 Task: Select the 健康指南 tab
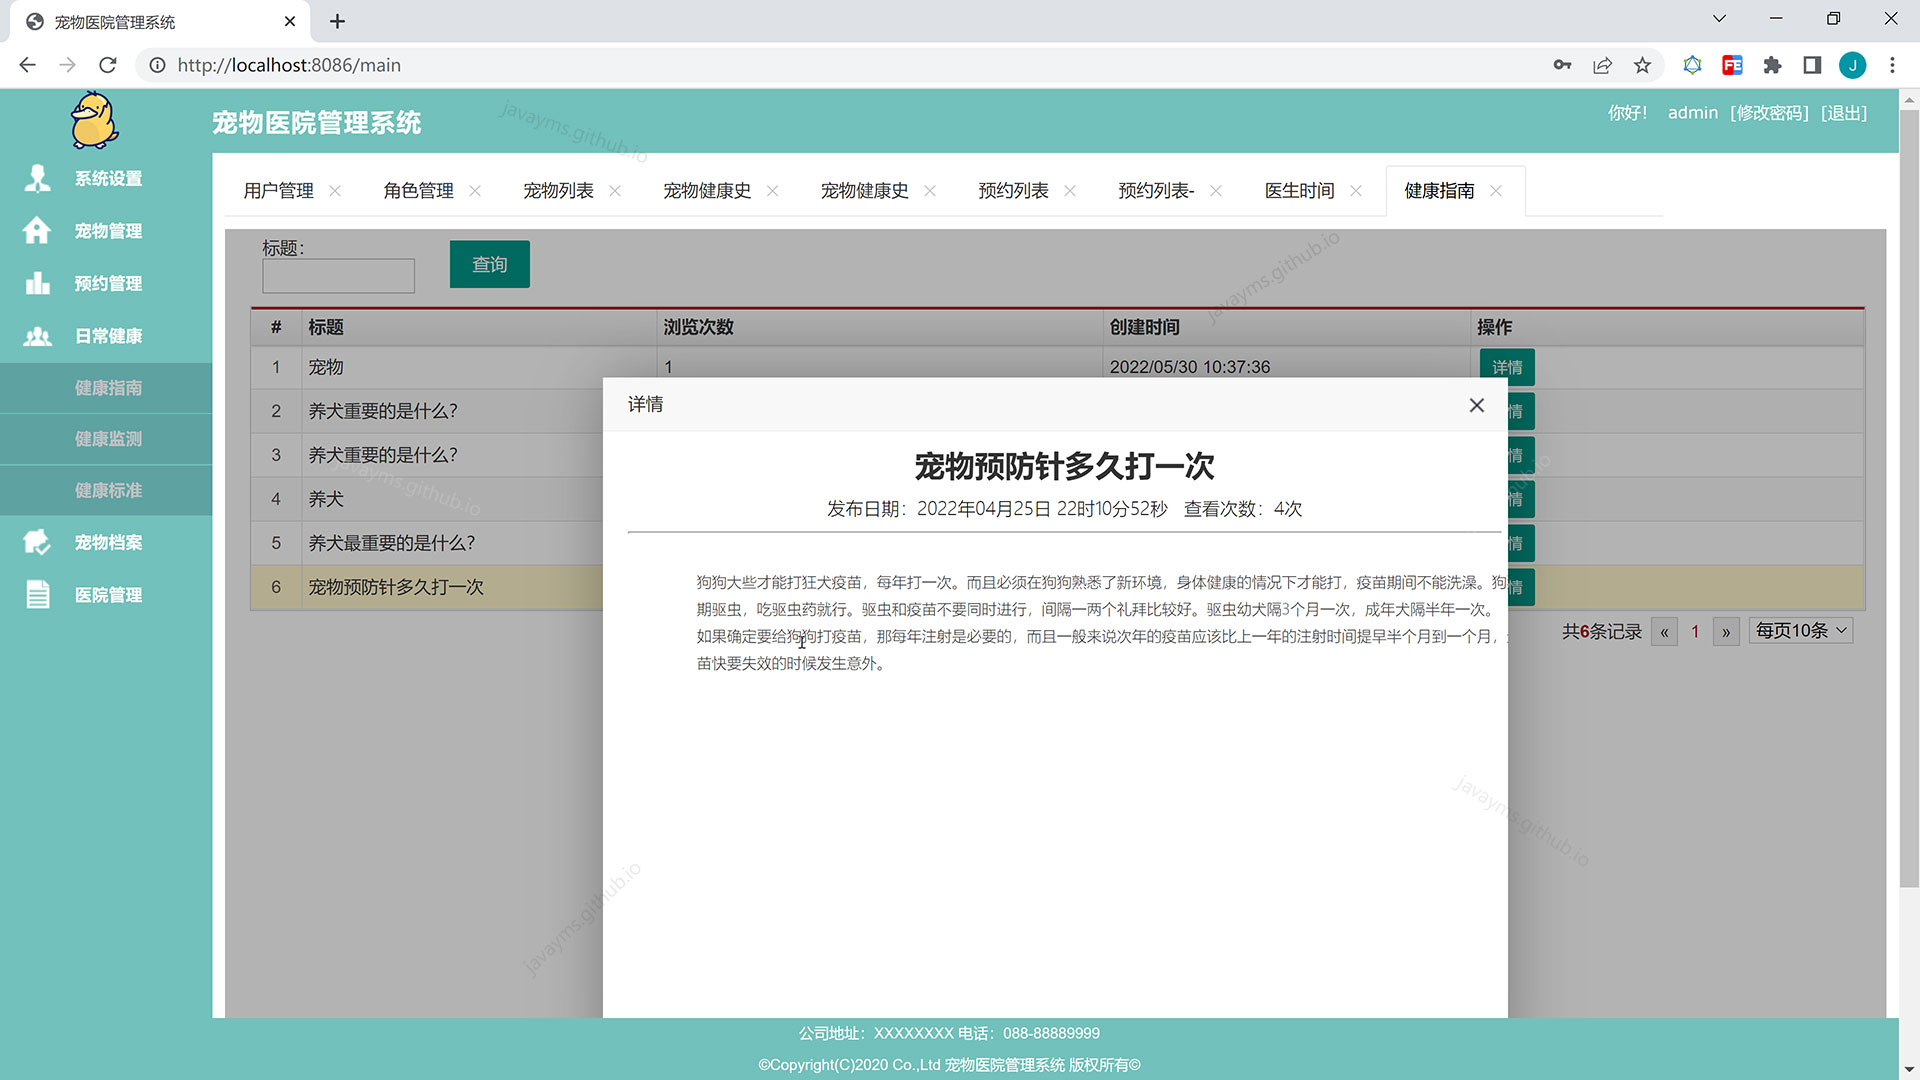(1439, 191)
